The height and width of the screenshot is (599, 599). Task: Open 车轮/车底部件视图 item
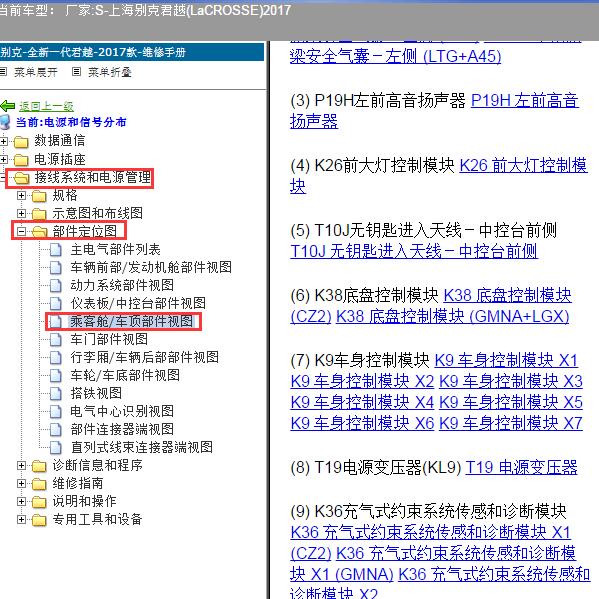[x=125, y=376]
